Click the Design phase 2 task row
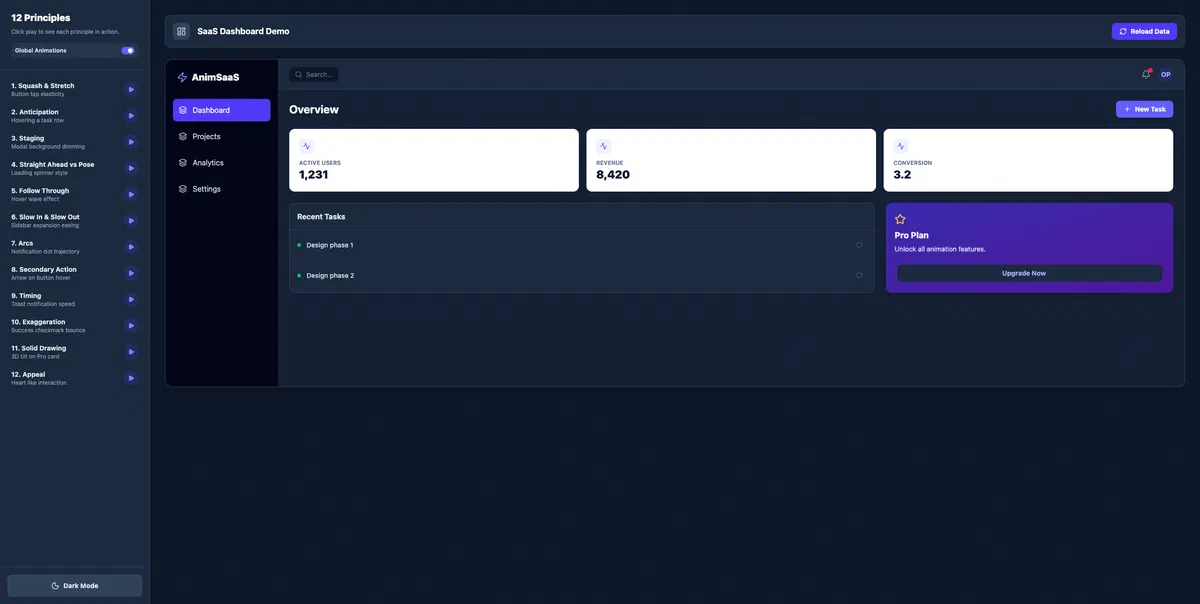Viewport: 1200px width, 604px height. pos(581,275)
